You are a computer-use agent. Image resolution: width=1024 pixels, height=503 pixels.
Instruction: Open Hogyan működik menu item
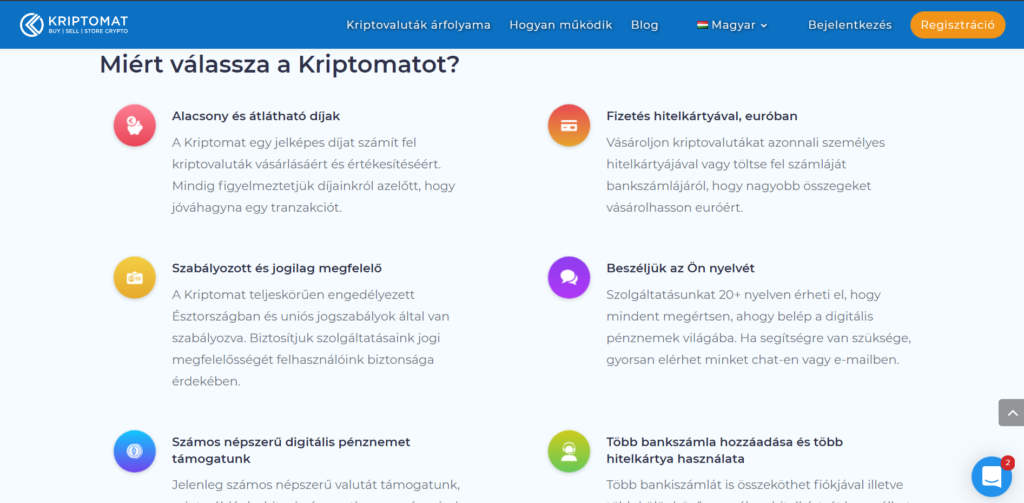[561, 25]
